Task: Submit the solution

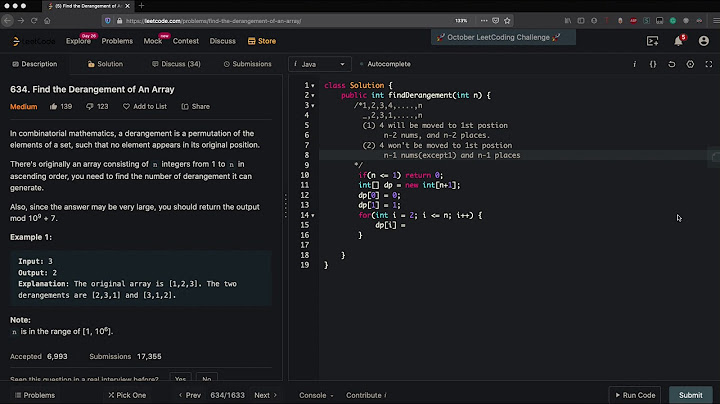Action: (690, 395)
